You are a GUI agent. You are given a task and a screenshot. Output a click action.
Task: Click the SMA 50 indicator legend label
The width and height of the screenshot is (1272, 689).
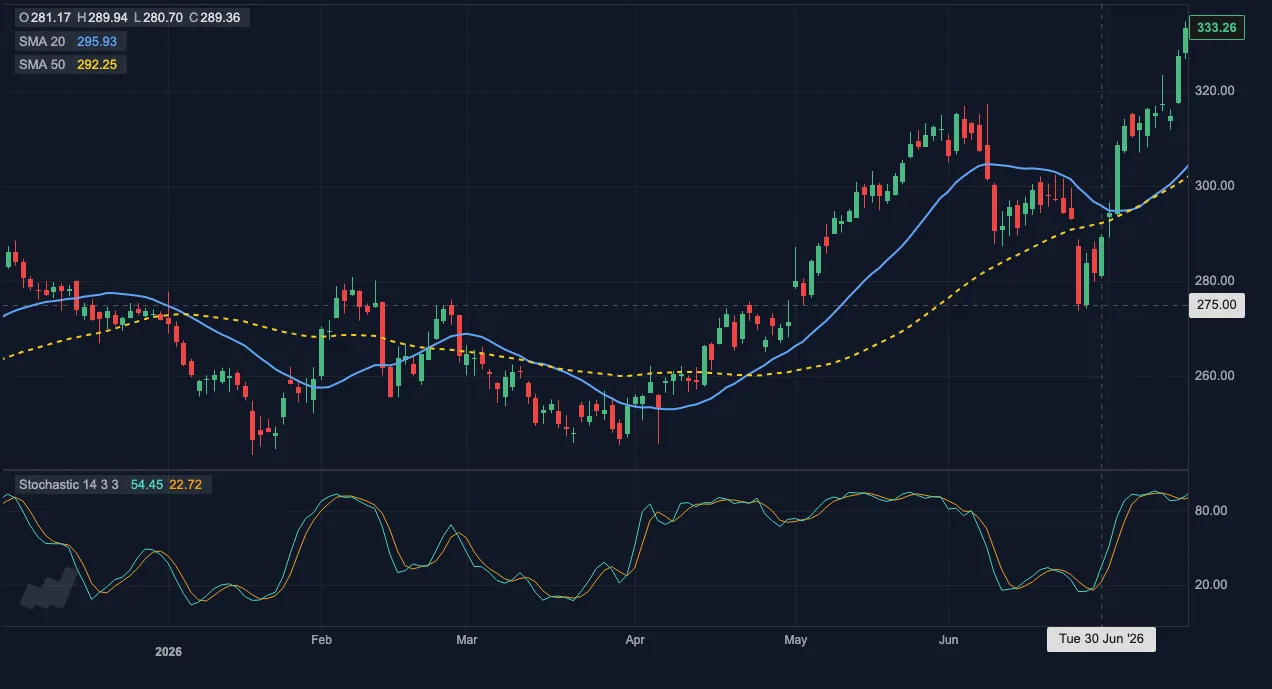point(41,64)
